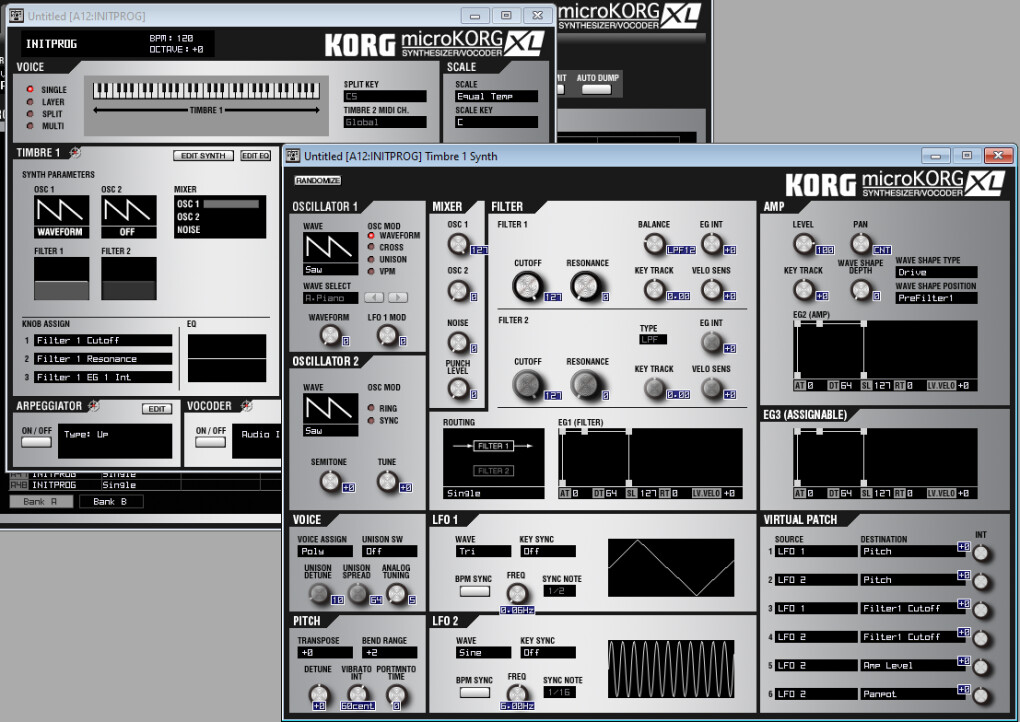1020x722 pixels.
Task: Open LFO 1 Wave dropdown showing Tri
Action: coord(483,551)
